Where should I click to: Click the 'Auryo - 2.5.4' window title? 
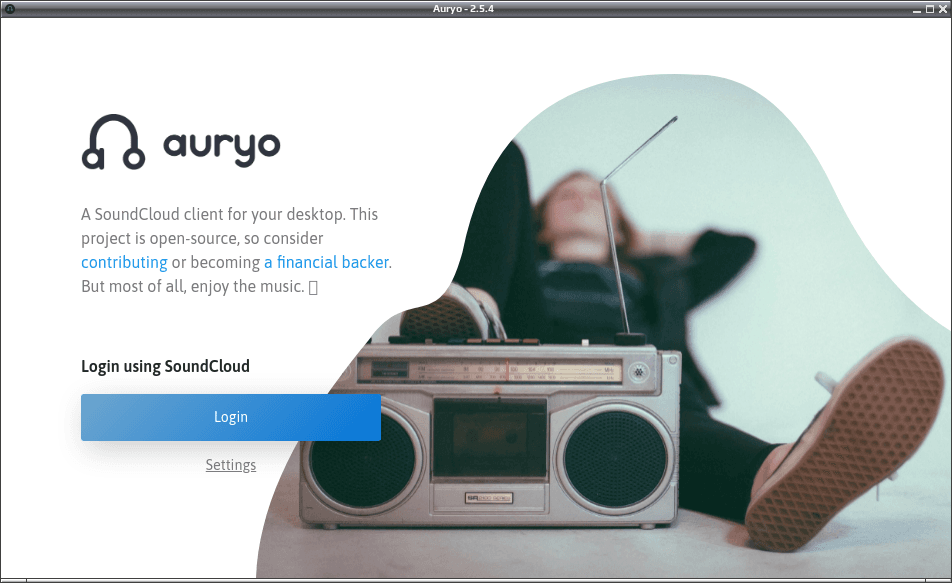tap(463, 9)
